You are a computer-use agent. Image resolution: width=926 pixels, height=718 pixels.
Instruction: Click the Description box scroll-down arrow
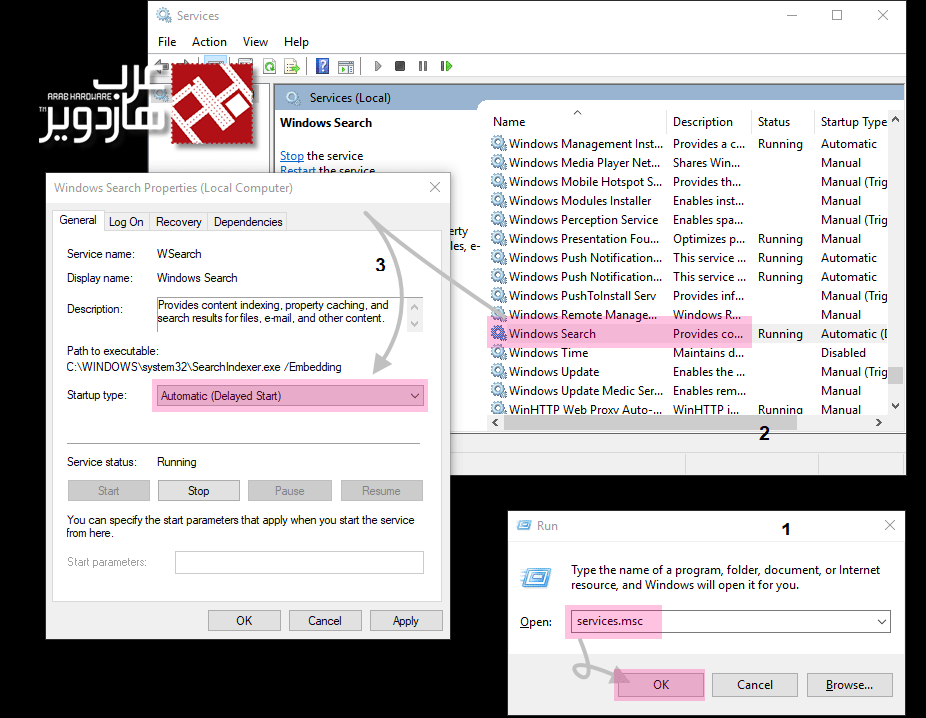[415, 324]
